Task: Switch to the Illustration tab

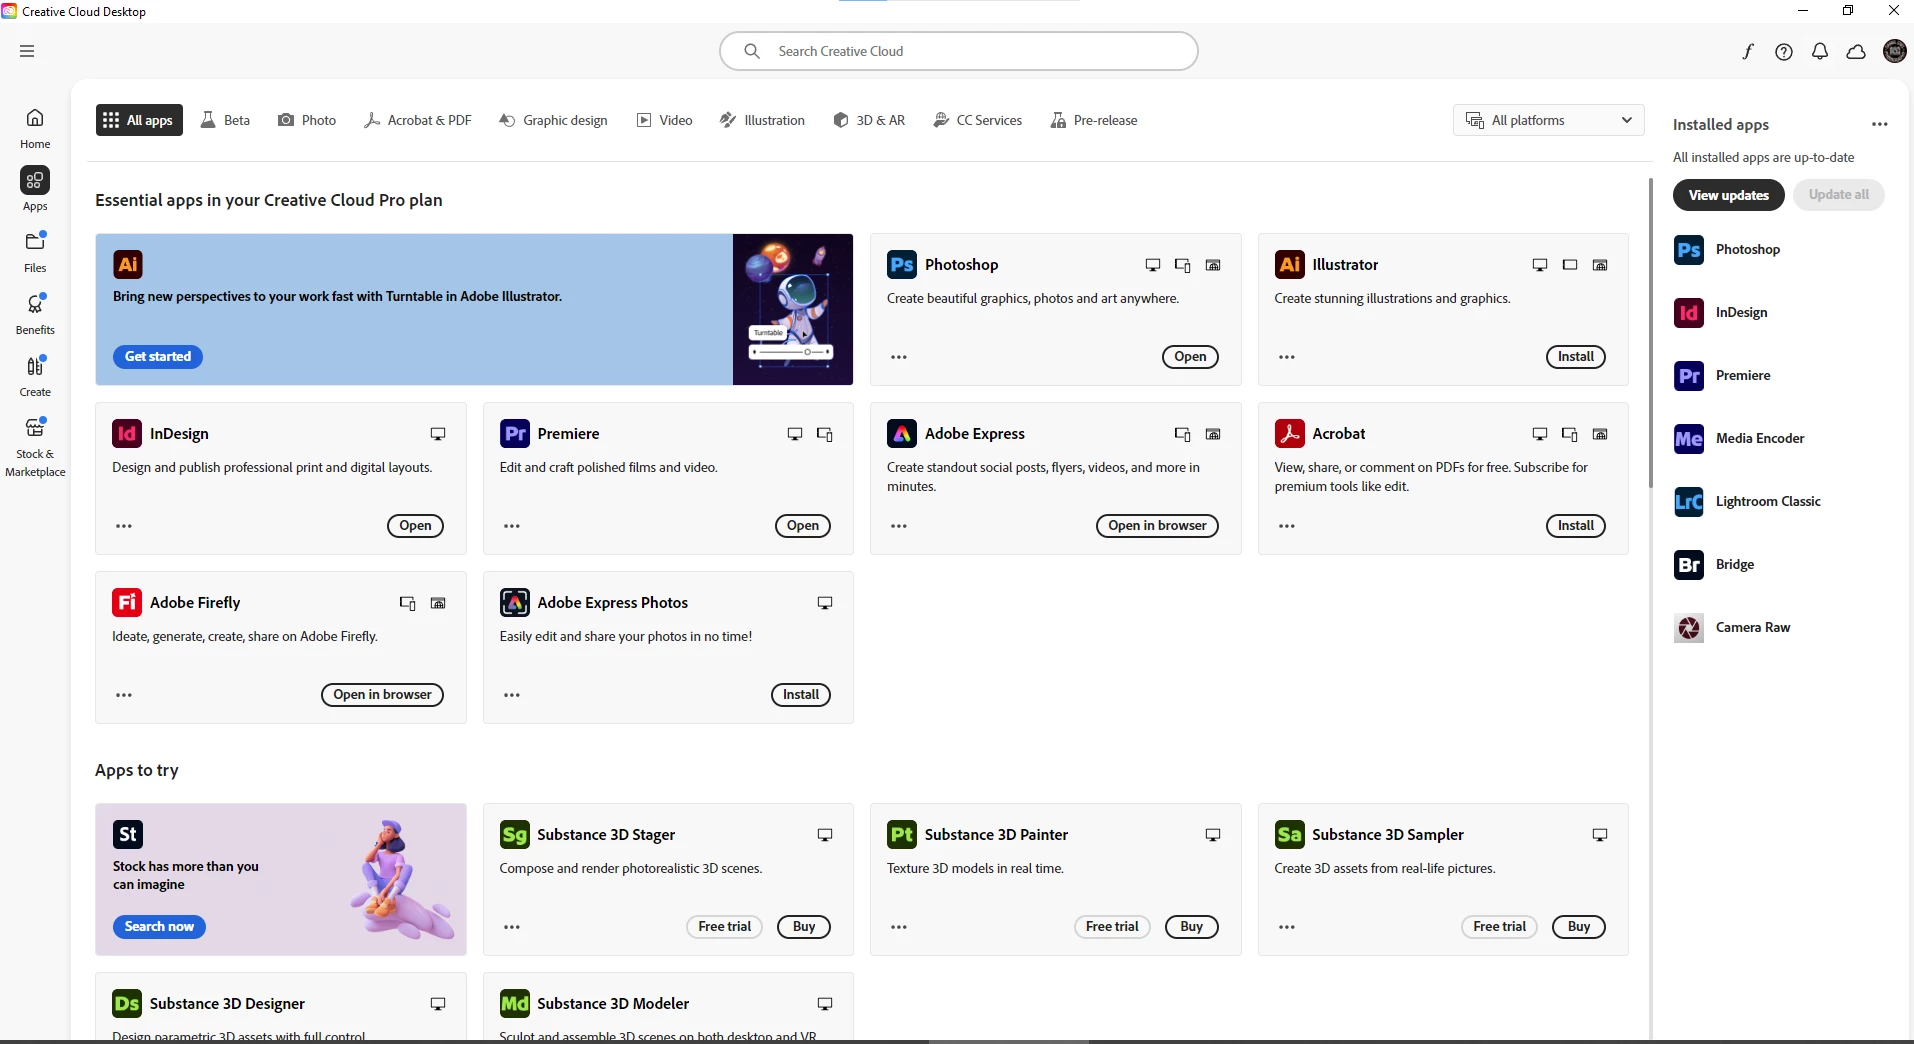Action: [763, 120]
